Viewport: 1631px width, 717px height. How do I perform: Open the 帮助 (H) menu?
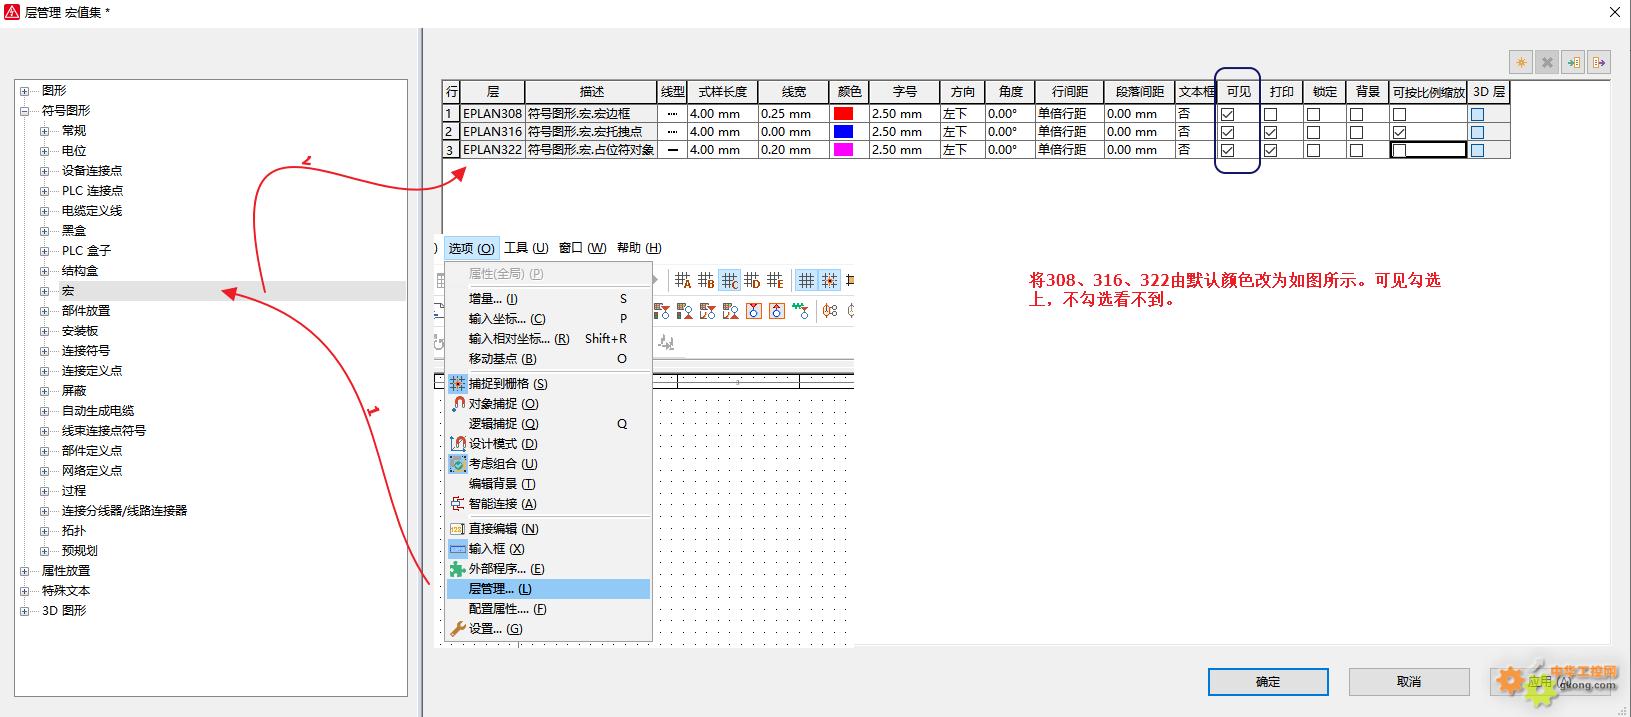pyautogui.click(x=639, y=248)
